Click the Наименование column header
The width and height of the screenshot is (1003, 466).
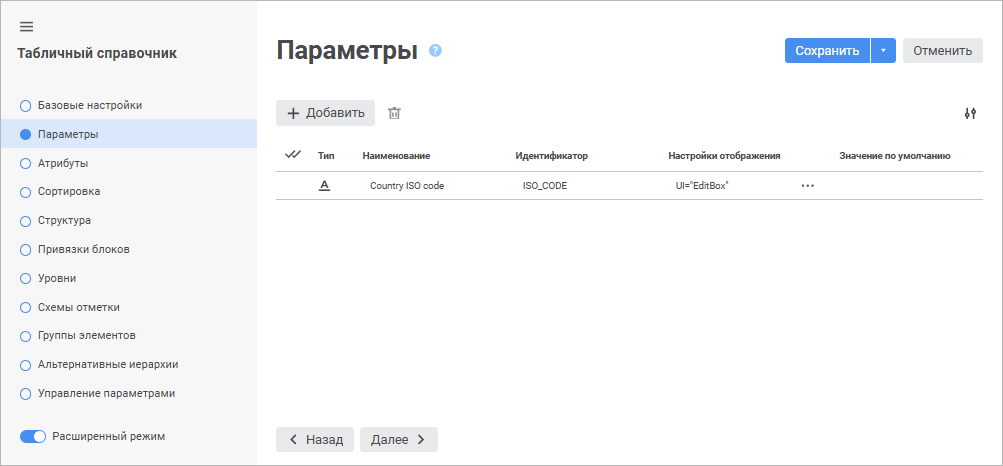(x=396, y=155)
